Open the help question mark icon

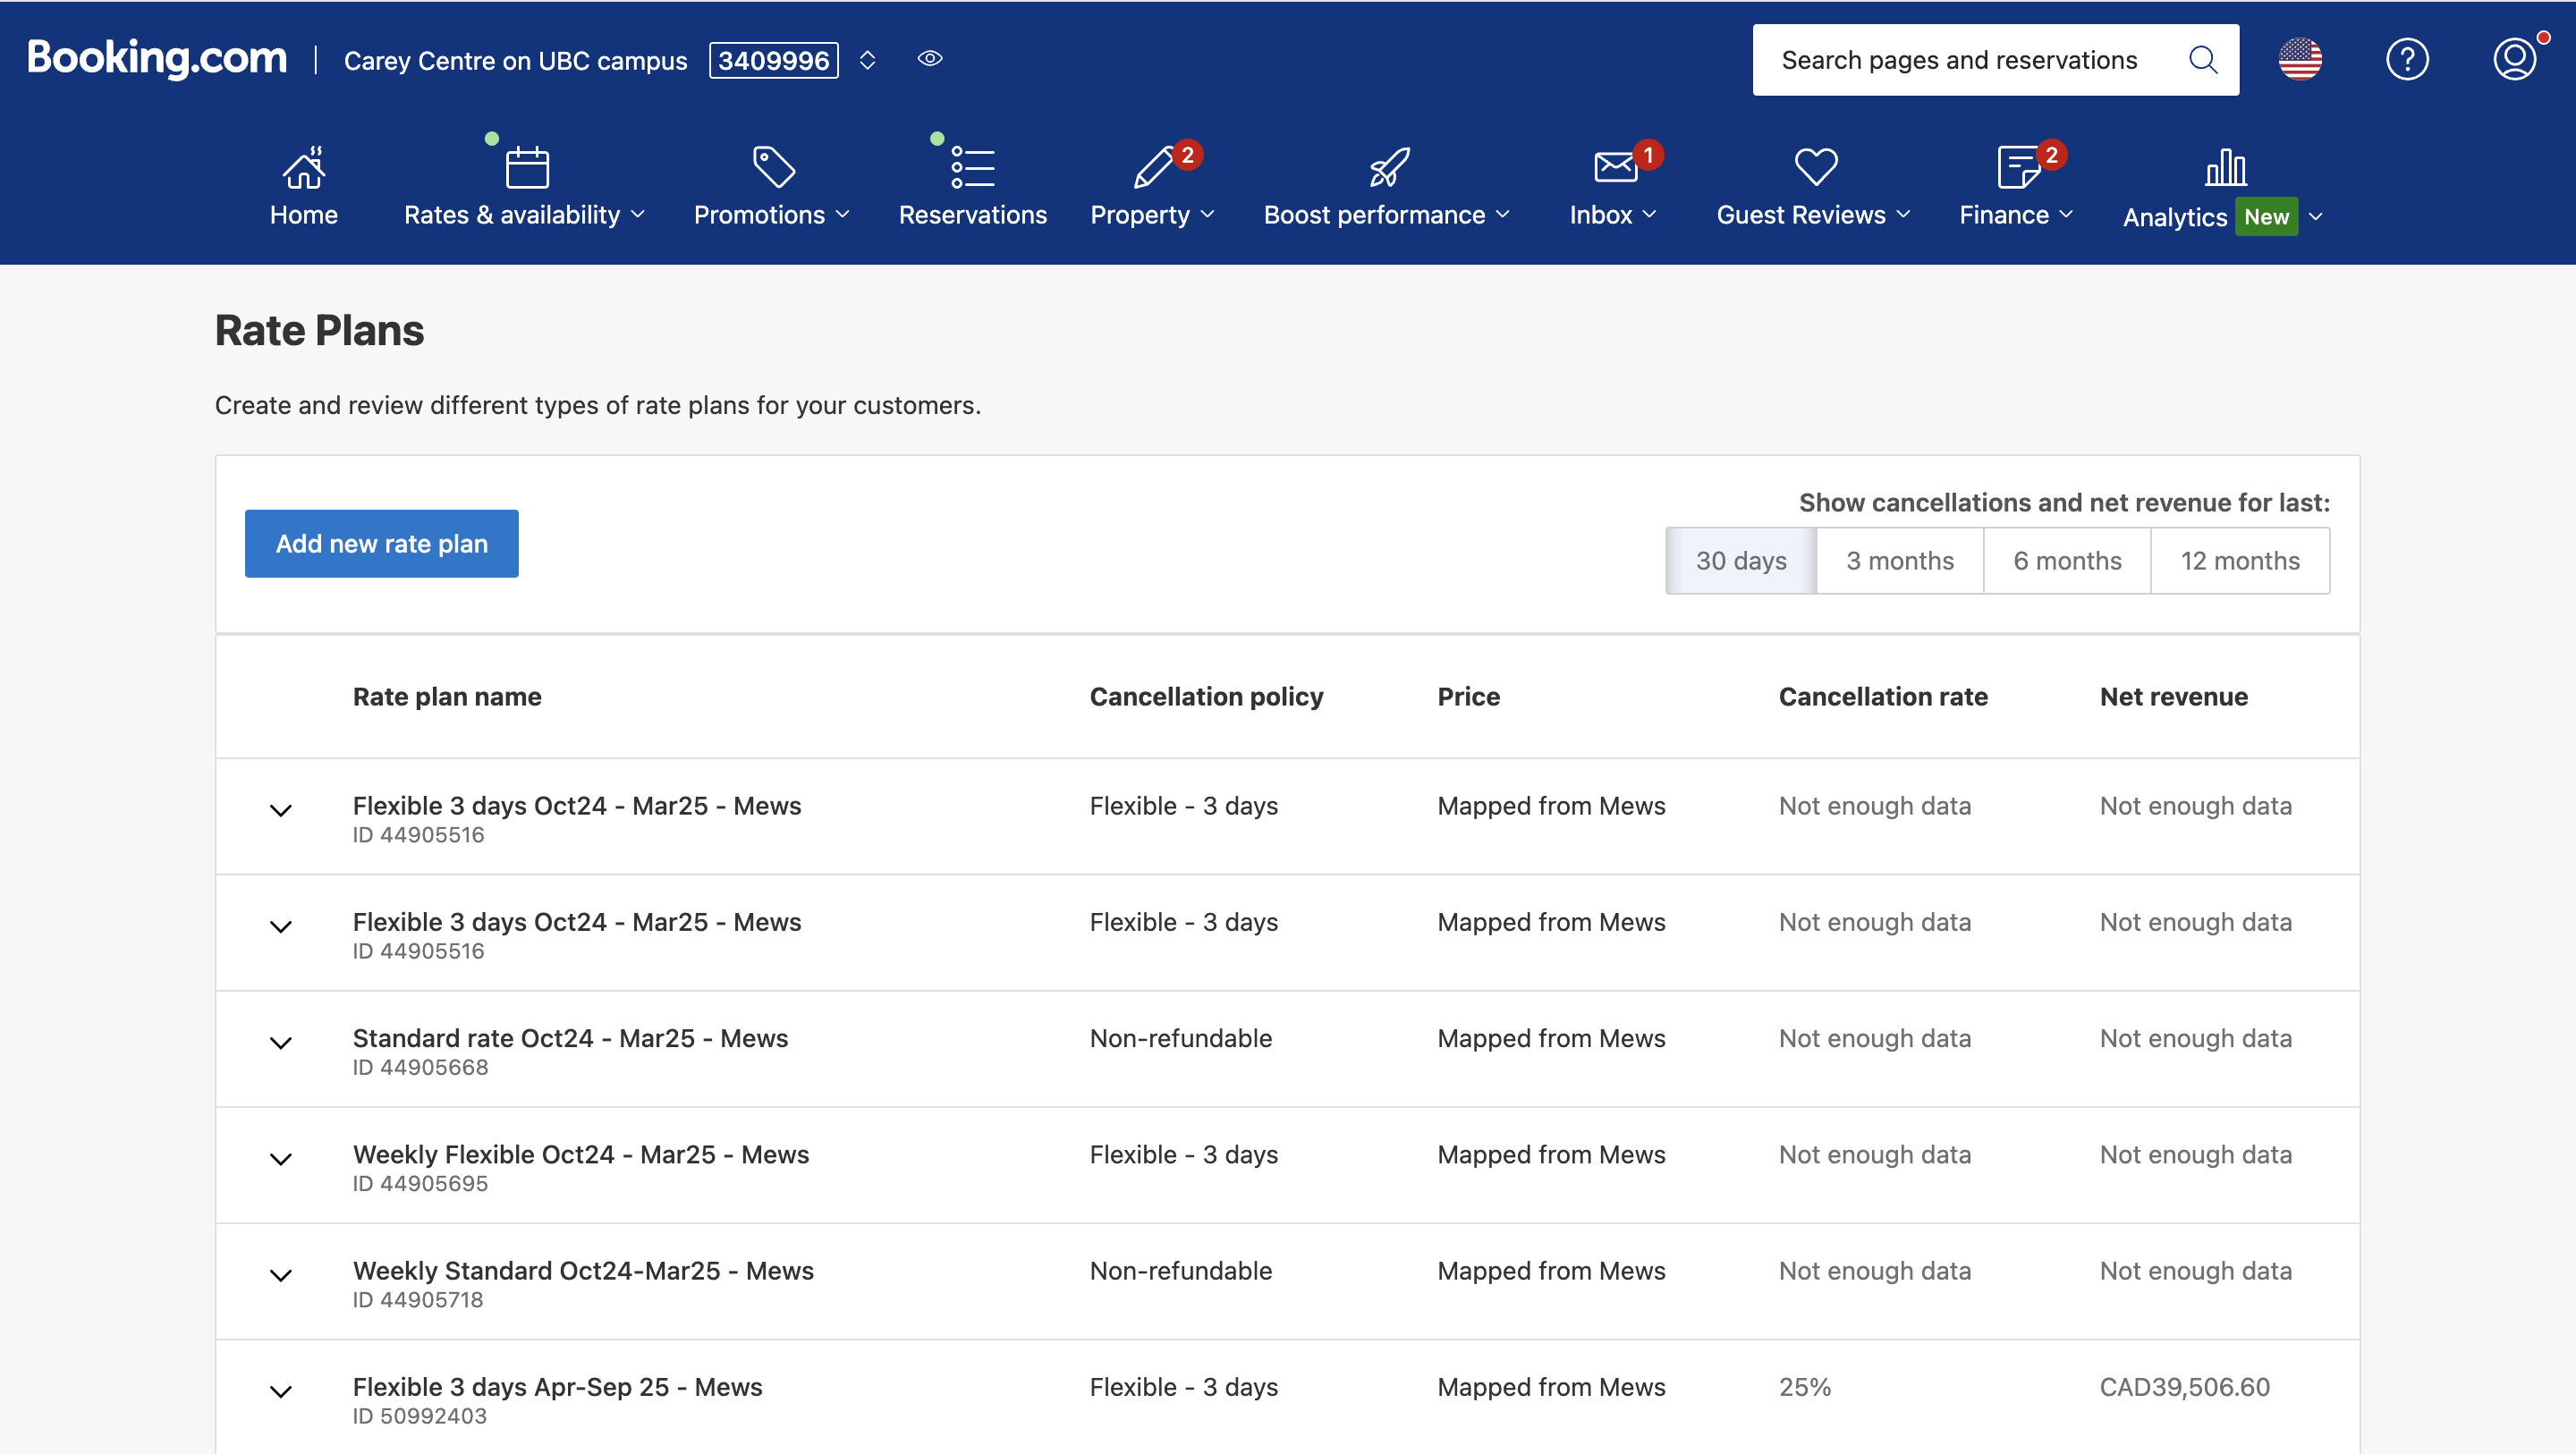[2406, 60]
